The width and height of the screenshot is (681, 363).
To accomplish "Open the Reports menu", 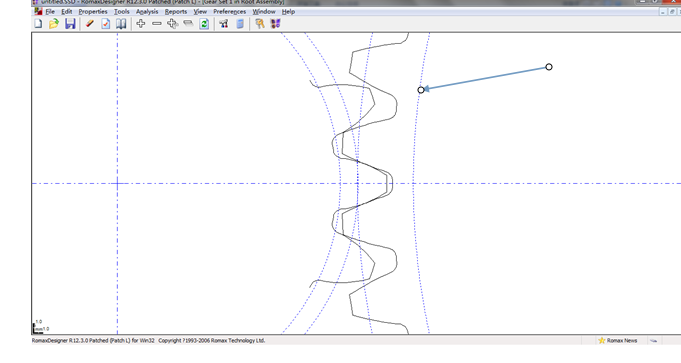I will pyautogui.click(x=176, y=12).
